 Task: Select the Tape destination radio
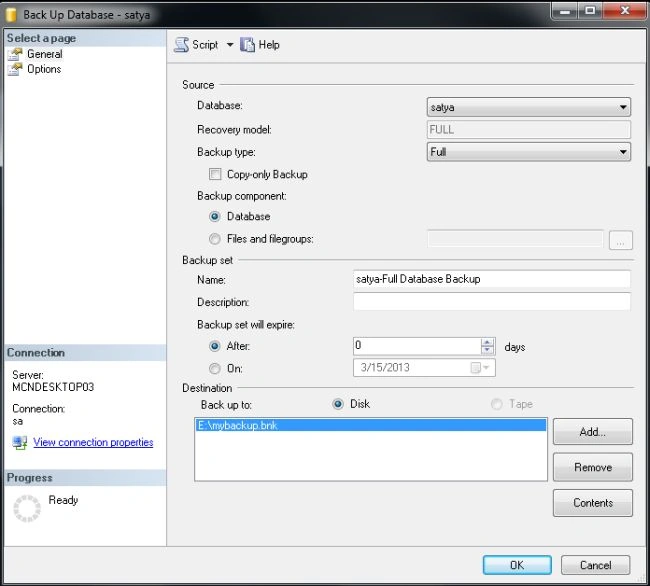tap(497, 404)
